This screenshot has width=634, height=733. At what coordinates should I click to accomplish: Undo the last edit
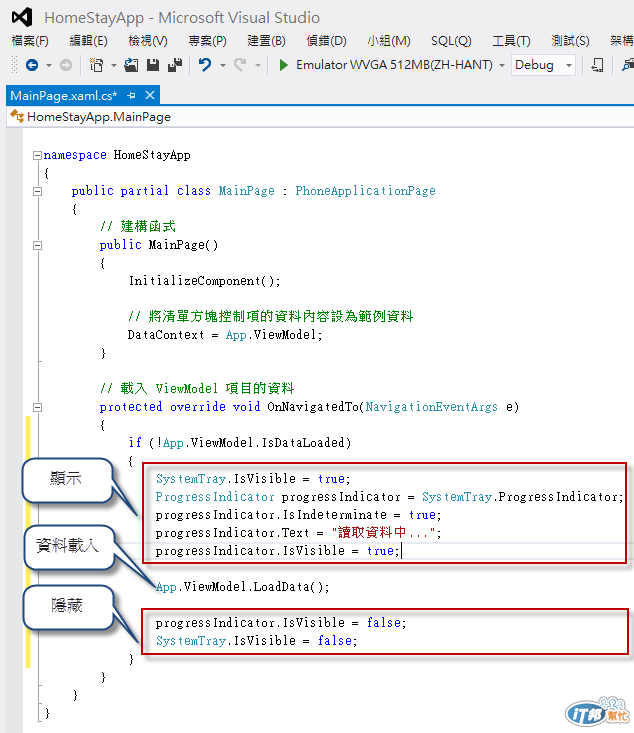coord(205,65)
